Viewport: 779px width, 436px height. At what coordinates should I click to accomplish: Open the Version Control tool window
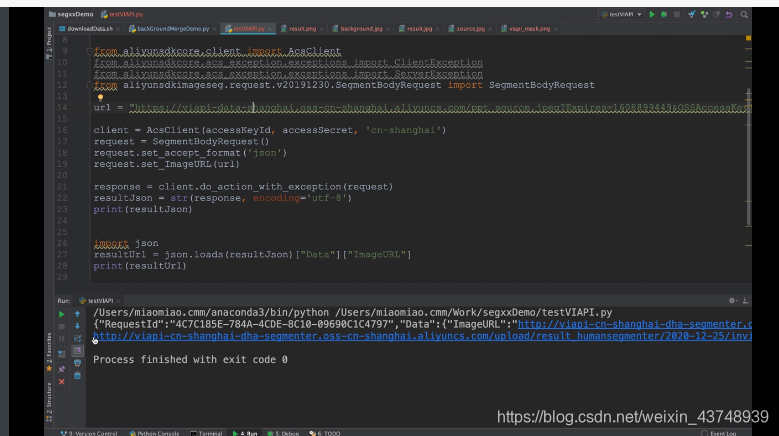coord(89,433)
